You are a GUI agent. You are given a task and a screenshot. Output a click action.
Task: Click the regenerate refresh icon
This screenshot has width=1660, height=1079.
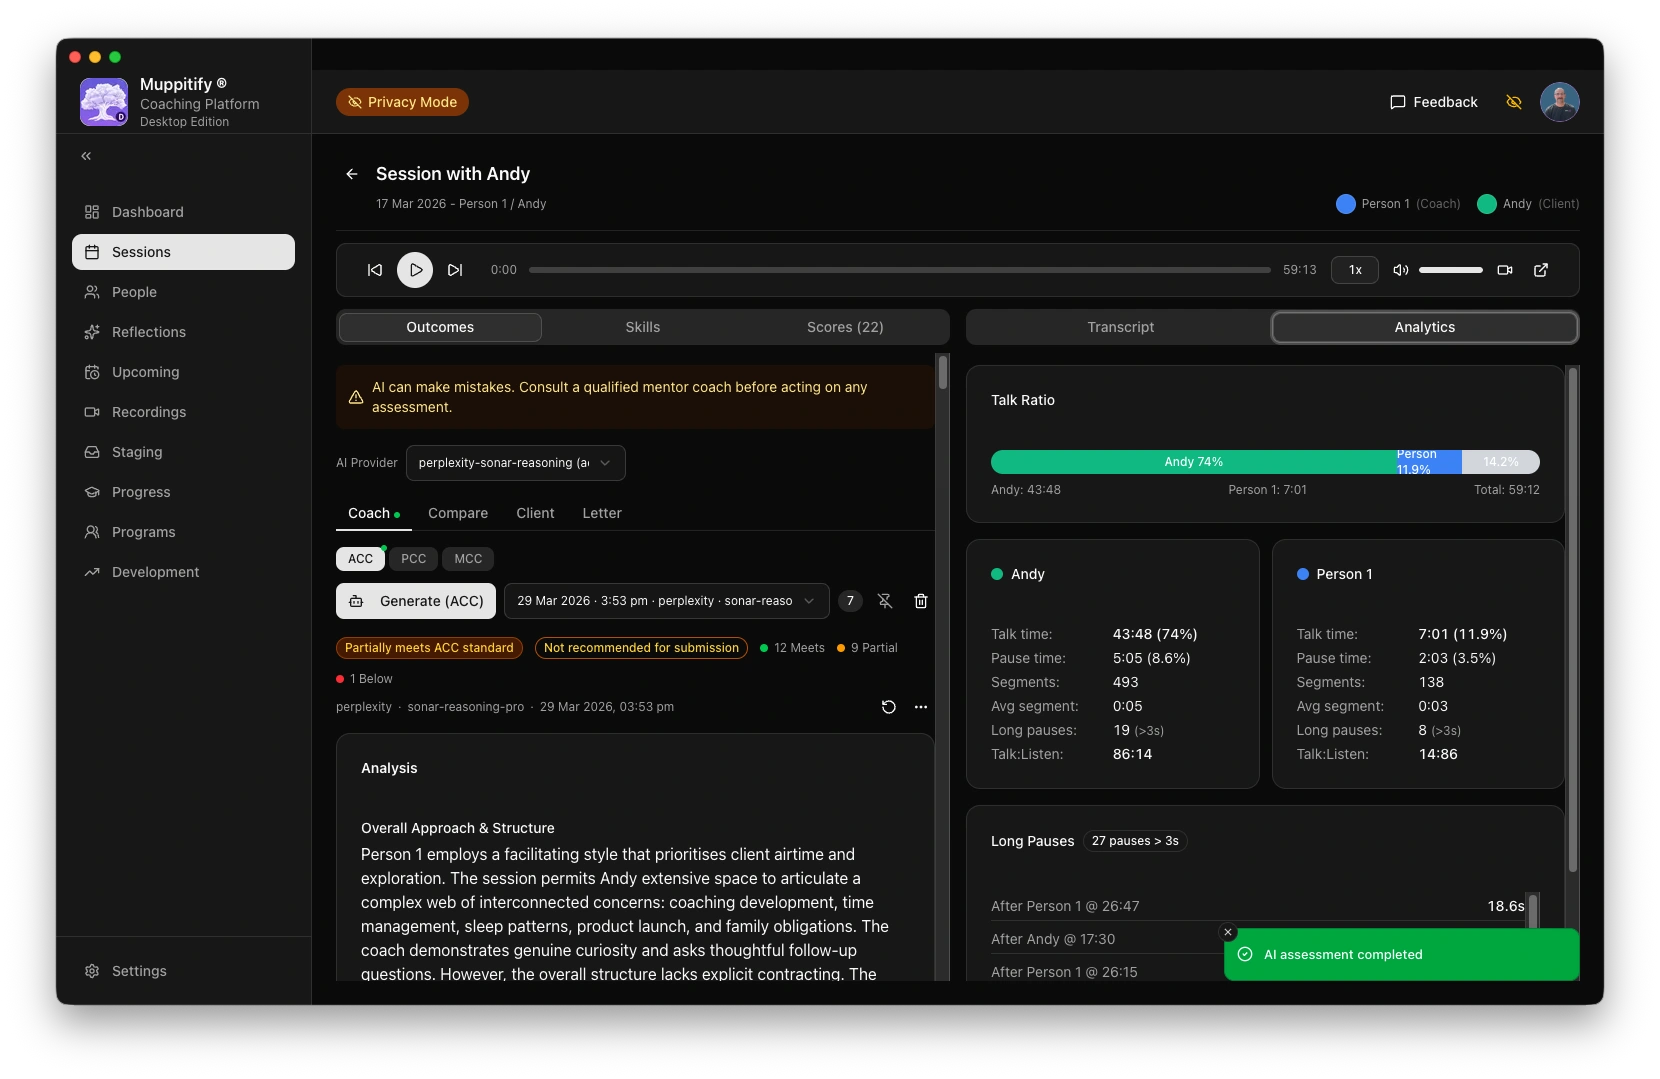(x=888, y=707)
